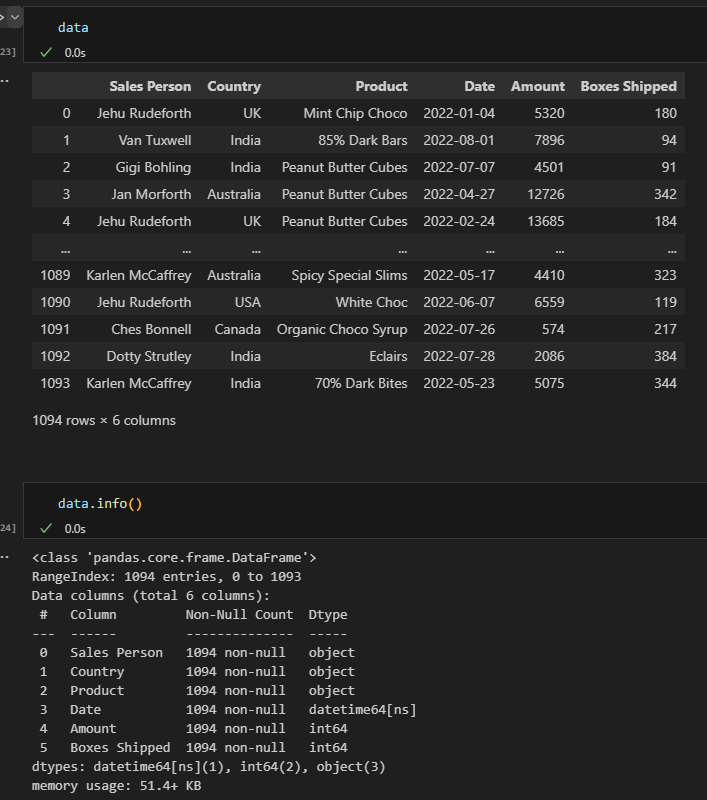The height and width of the screenshot is (800, 707).
Task: Select 'White Choc' product cell
Action: tap(371, 303)
